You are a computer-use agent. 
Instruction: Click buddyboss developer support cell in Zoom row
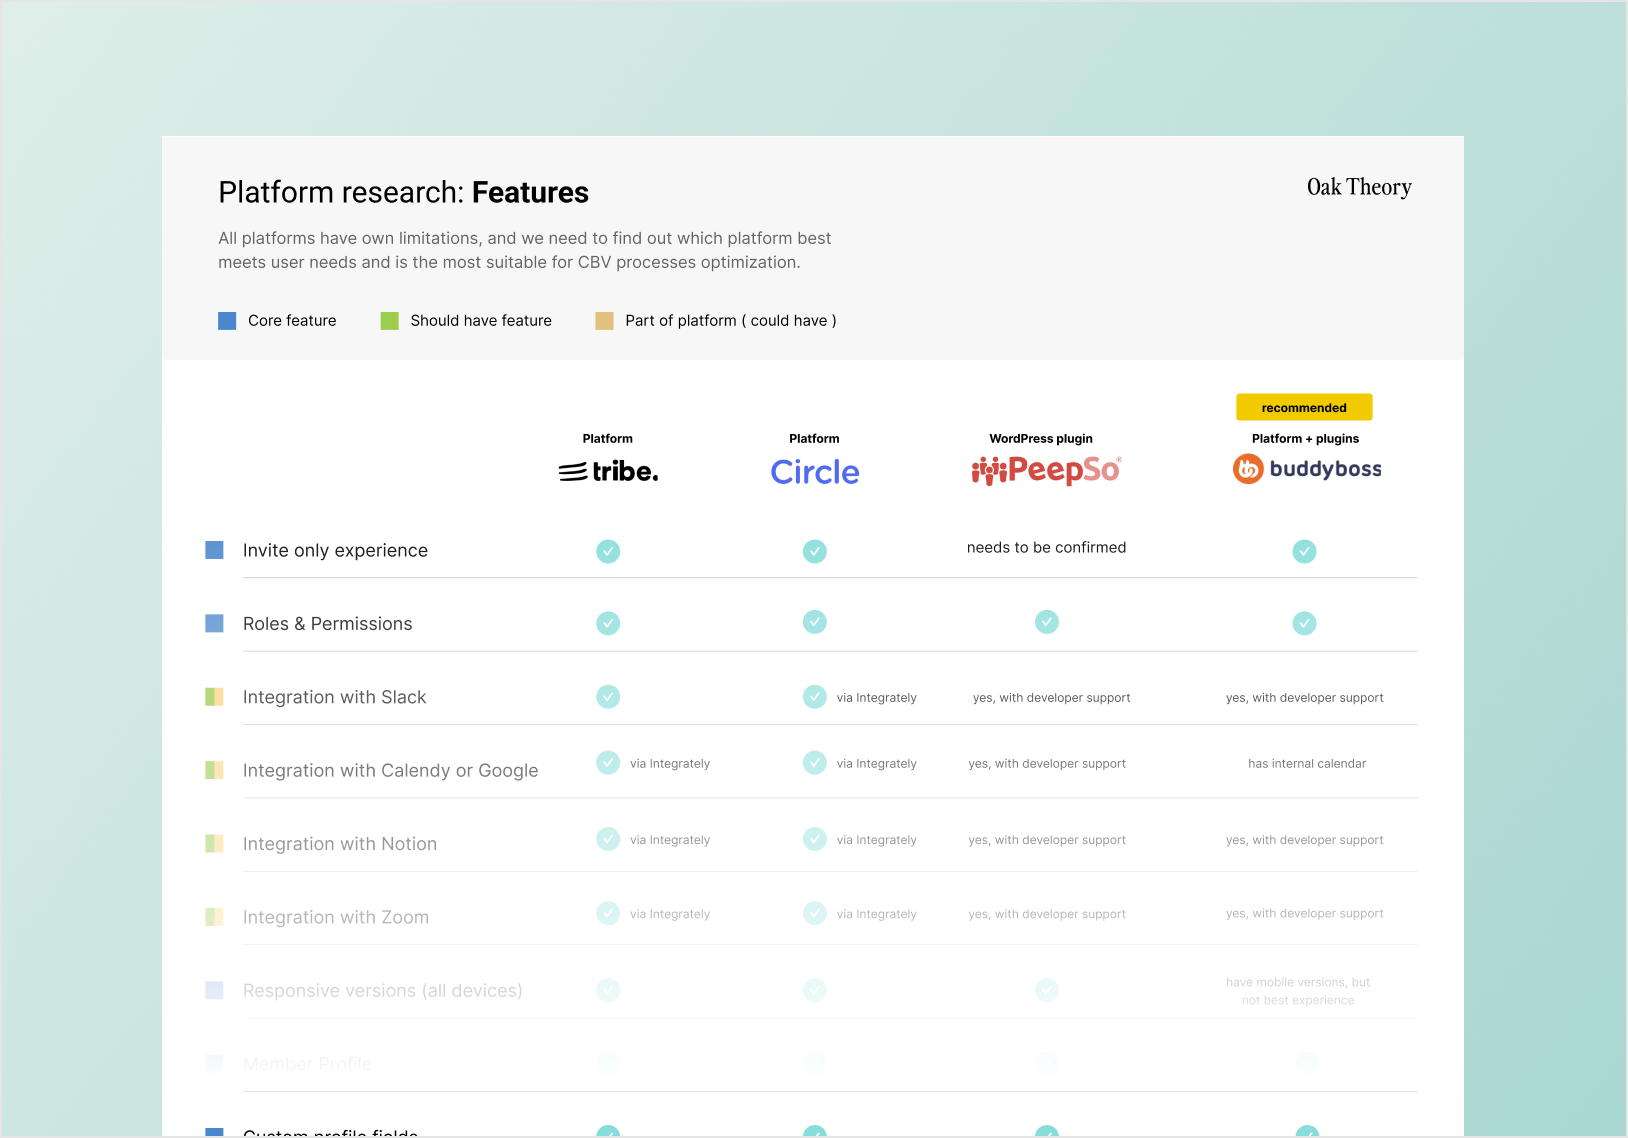[1304, 913]
